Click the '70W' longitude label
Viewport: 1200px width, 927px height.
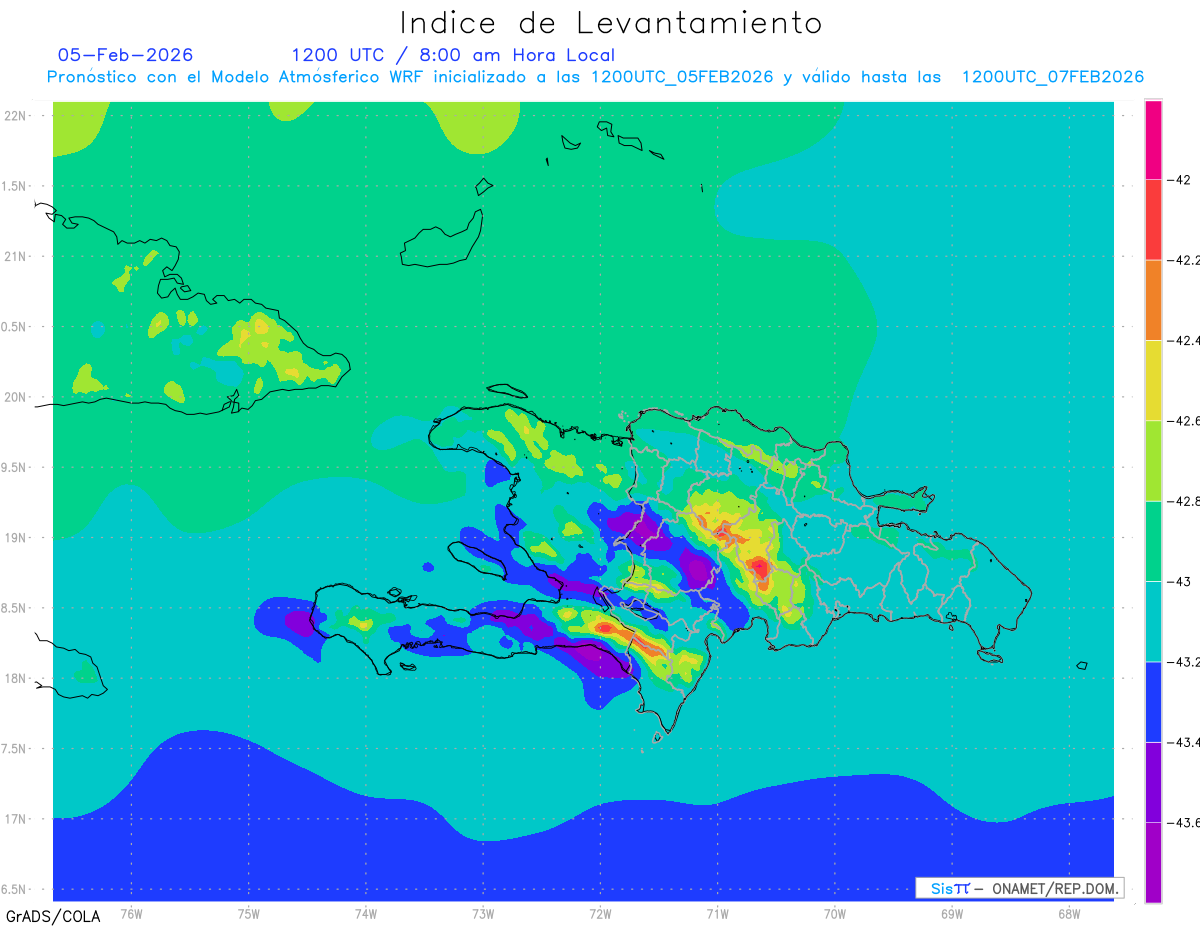click(834, 913)
